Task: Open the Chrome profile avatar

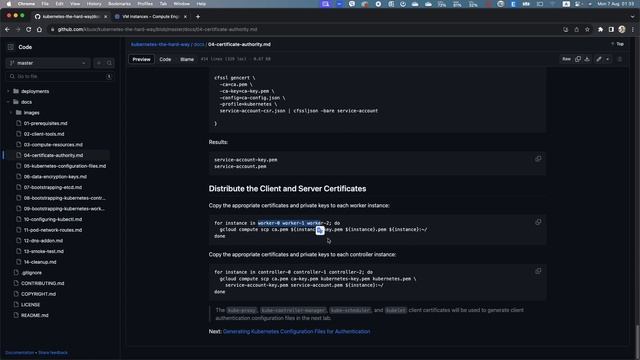Action: pyautogui.click(x=622, y=29)
